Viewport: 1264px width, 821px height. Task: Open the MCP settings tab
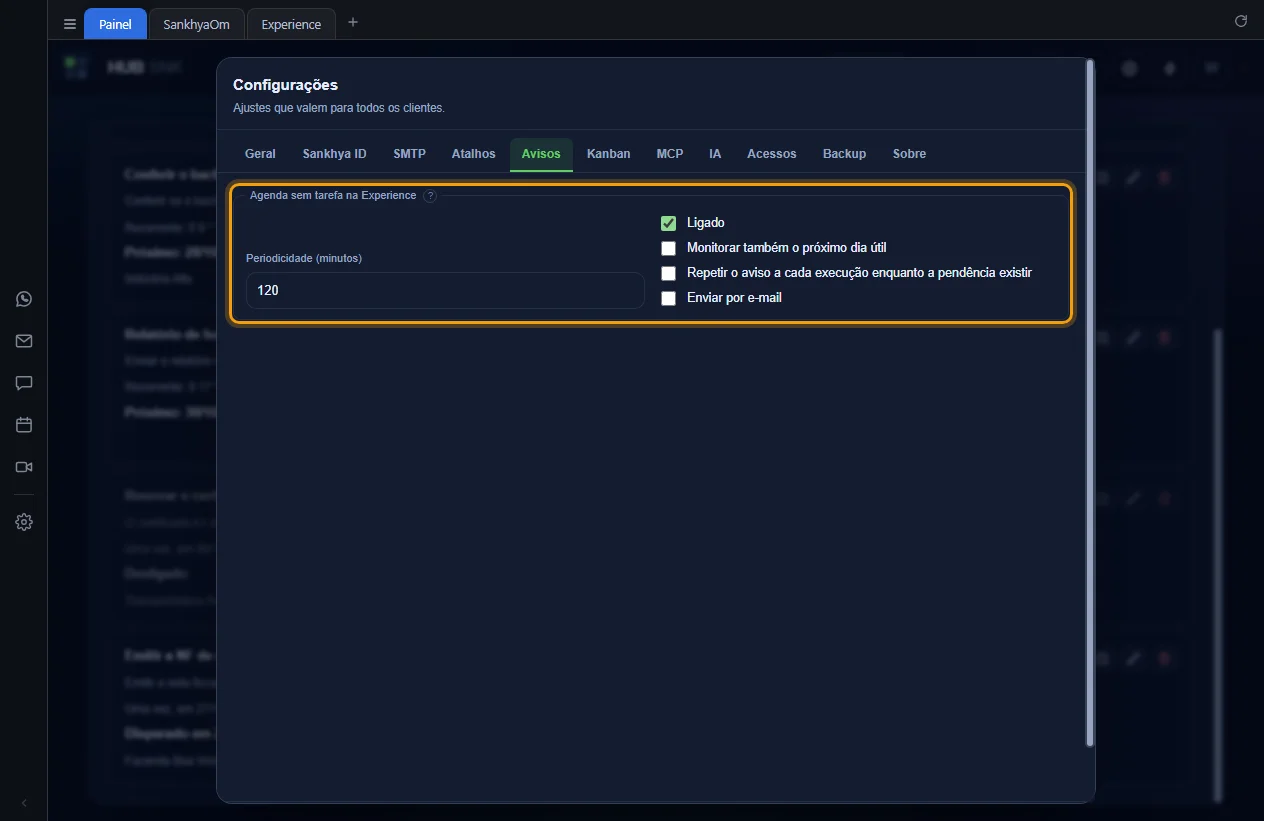coord(670,154)
